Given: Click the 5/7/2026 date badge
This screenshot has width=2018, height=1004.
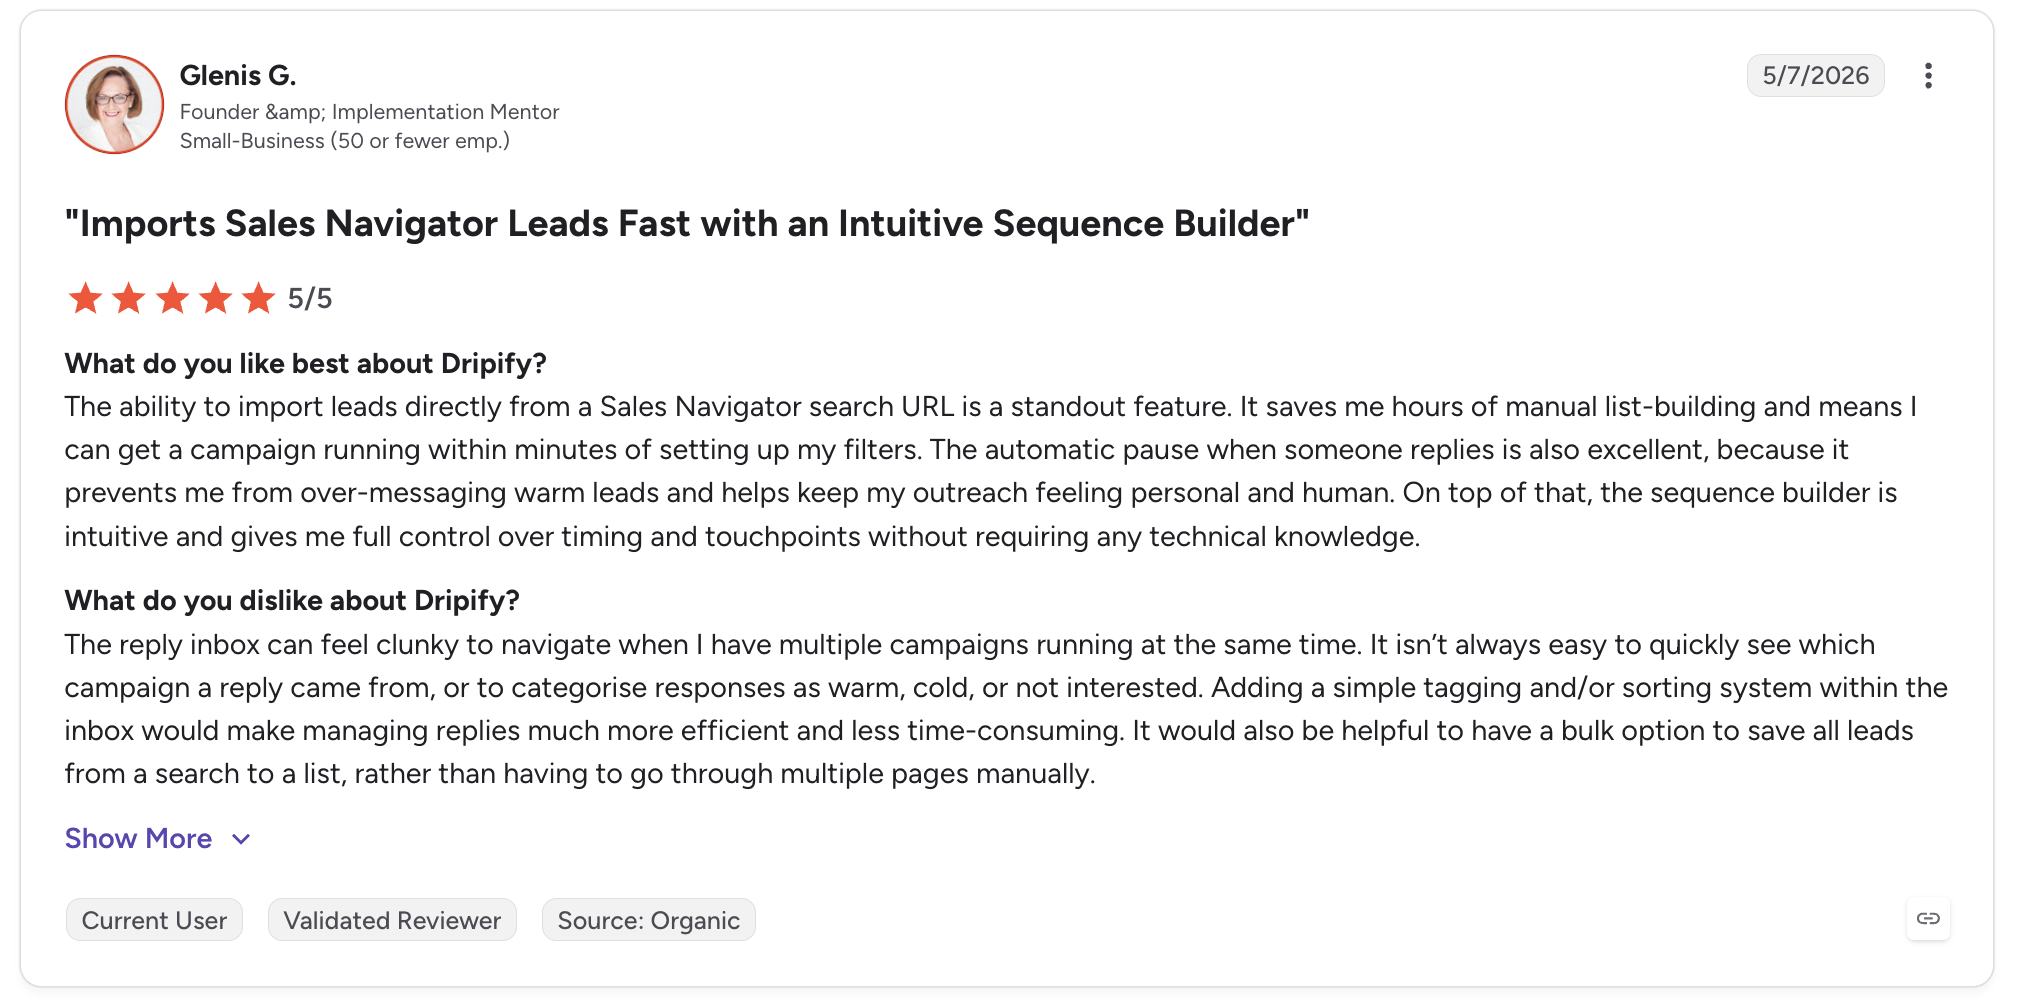Looking at the screenshot, I should point(1815,76).
